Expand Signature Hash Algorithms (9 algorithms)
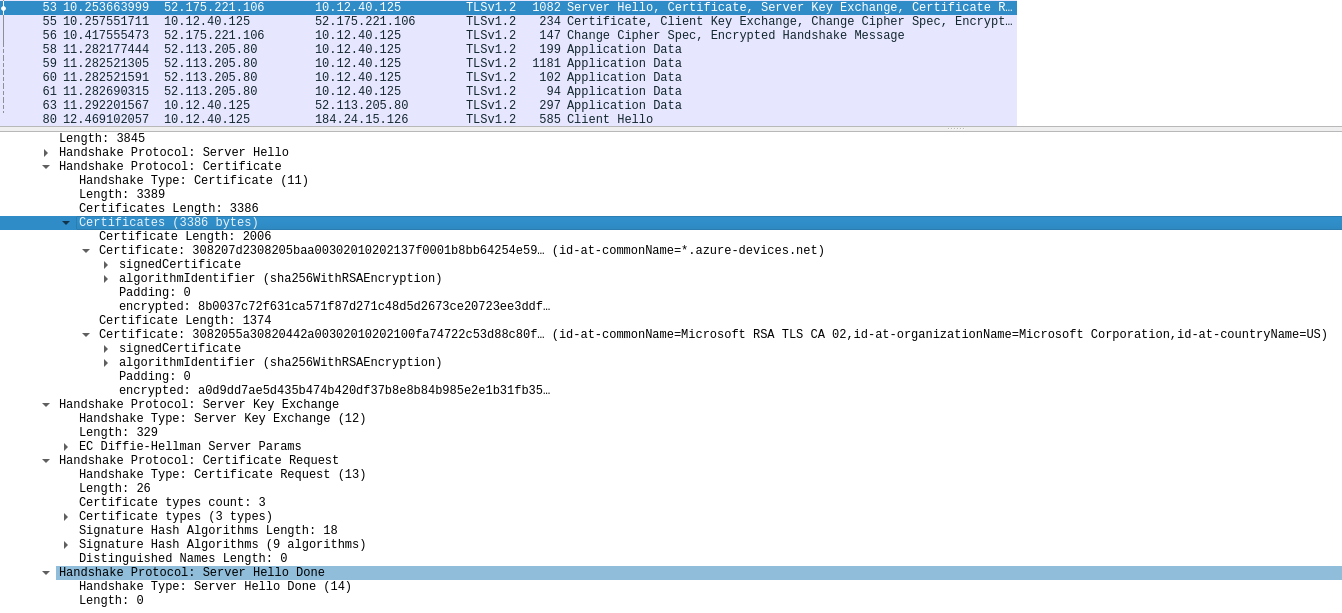Screen dimensions: 1342x613 pos(66,545)
